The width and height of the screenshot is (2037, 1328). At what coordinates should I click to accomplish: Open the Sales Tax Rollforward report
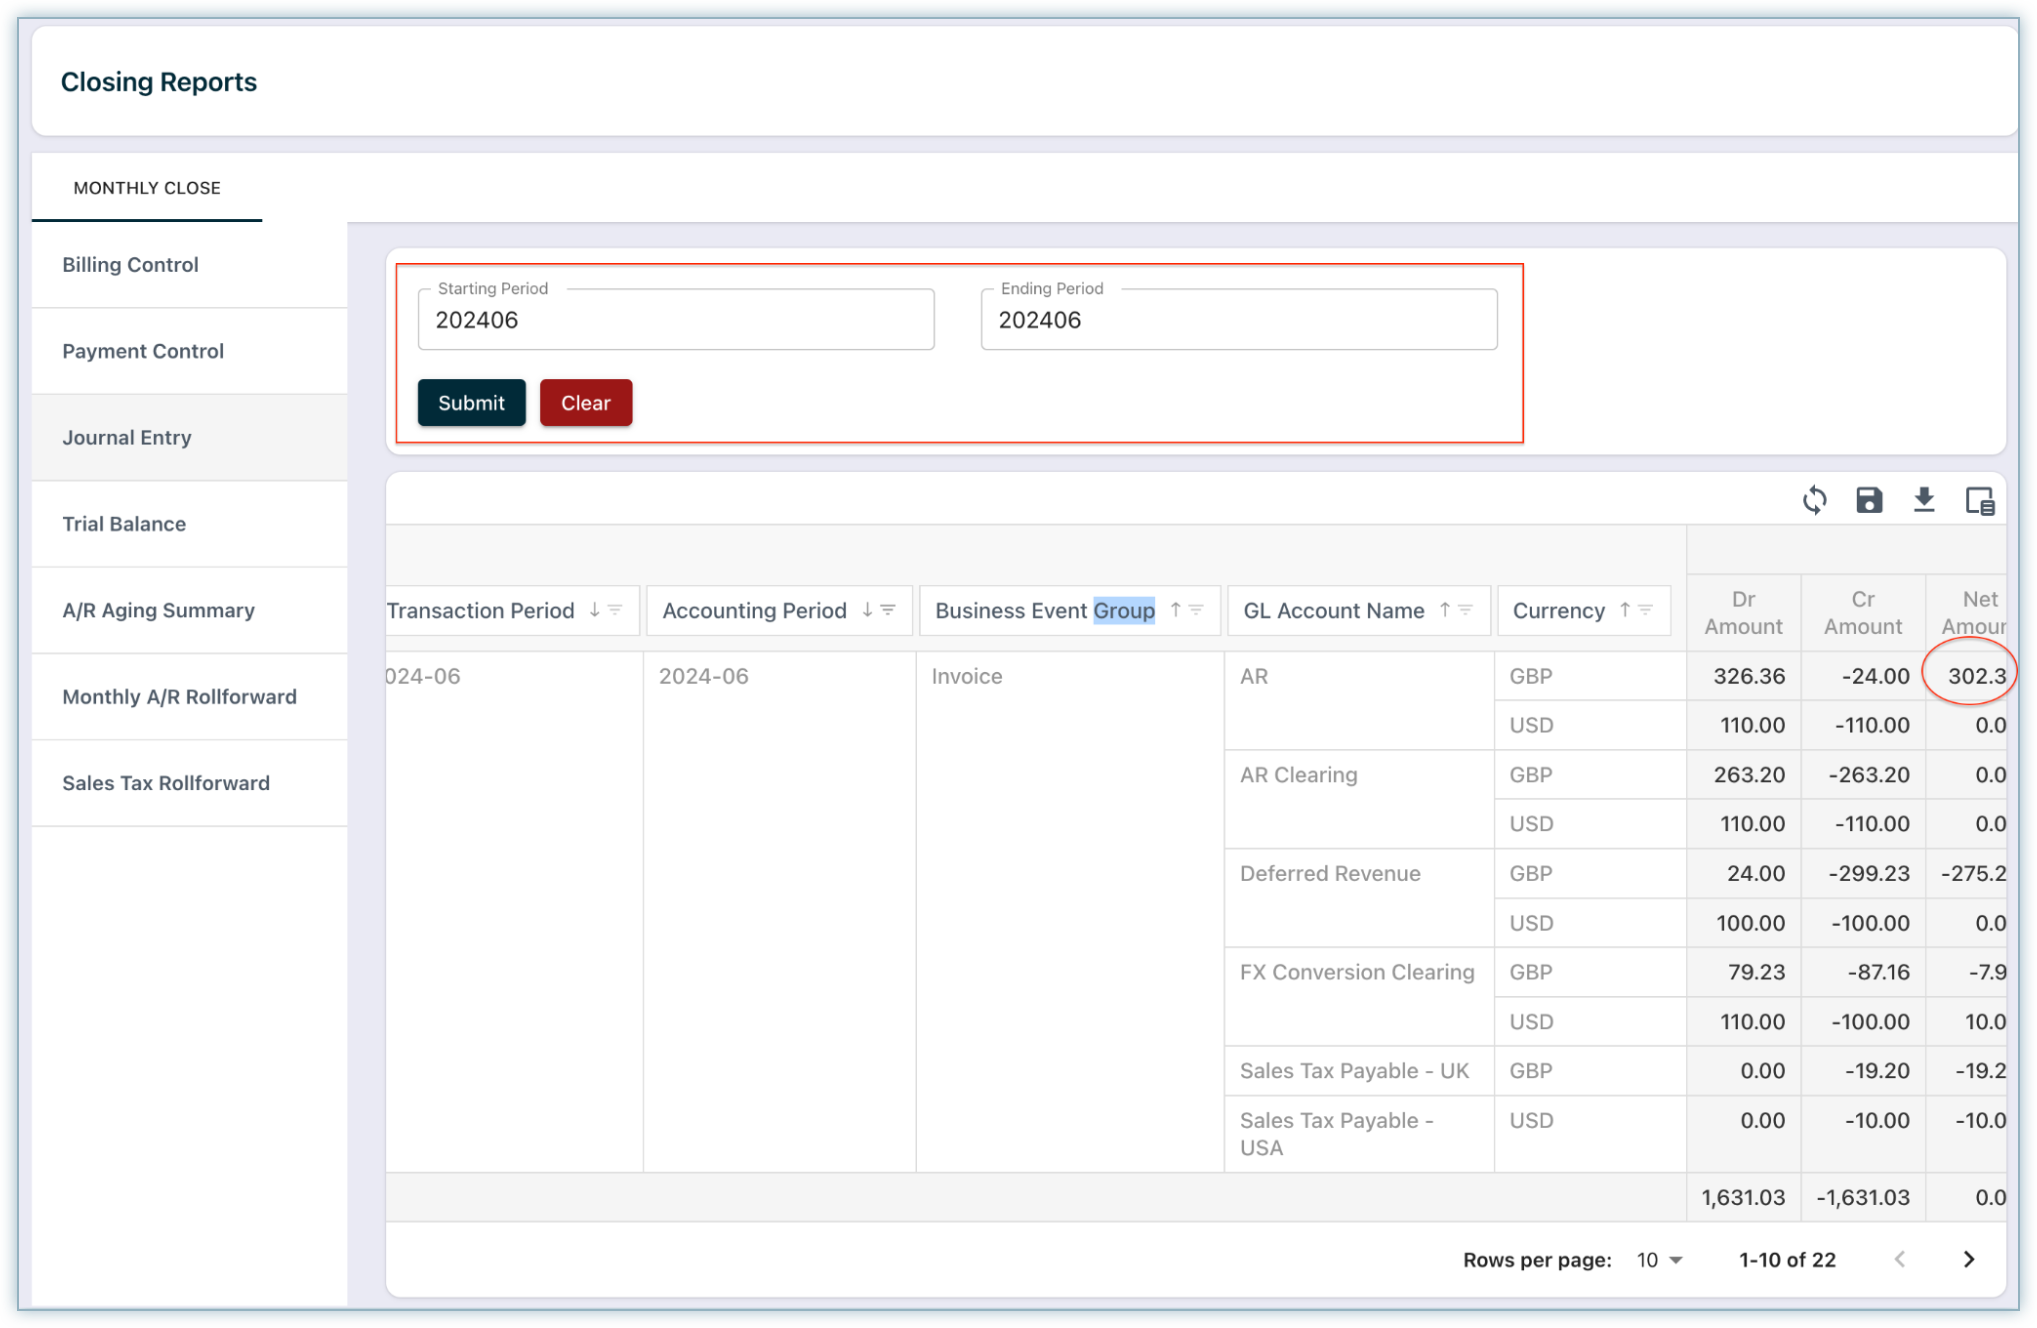[166, 783]
